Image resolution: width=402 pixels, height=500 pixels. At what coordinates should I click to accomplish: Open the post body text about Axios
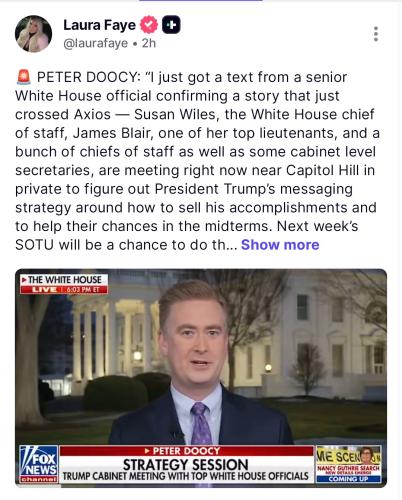tap(197, 161)
